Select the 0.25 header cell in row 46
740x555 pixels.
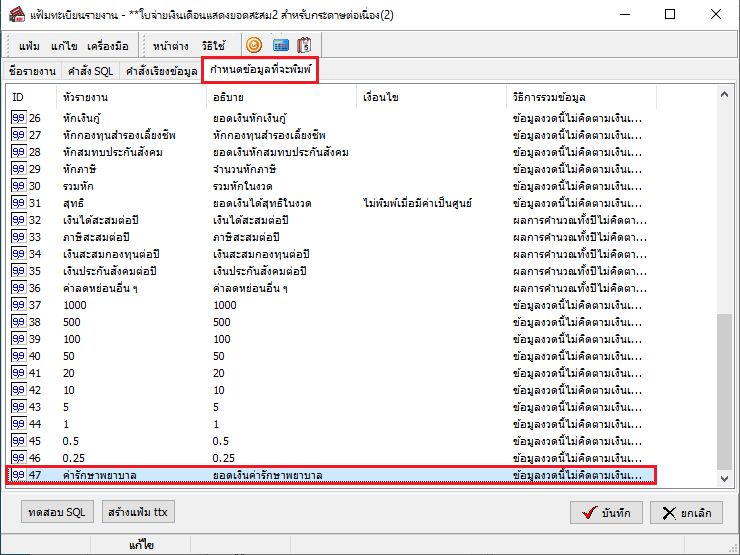pos(74,458)
